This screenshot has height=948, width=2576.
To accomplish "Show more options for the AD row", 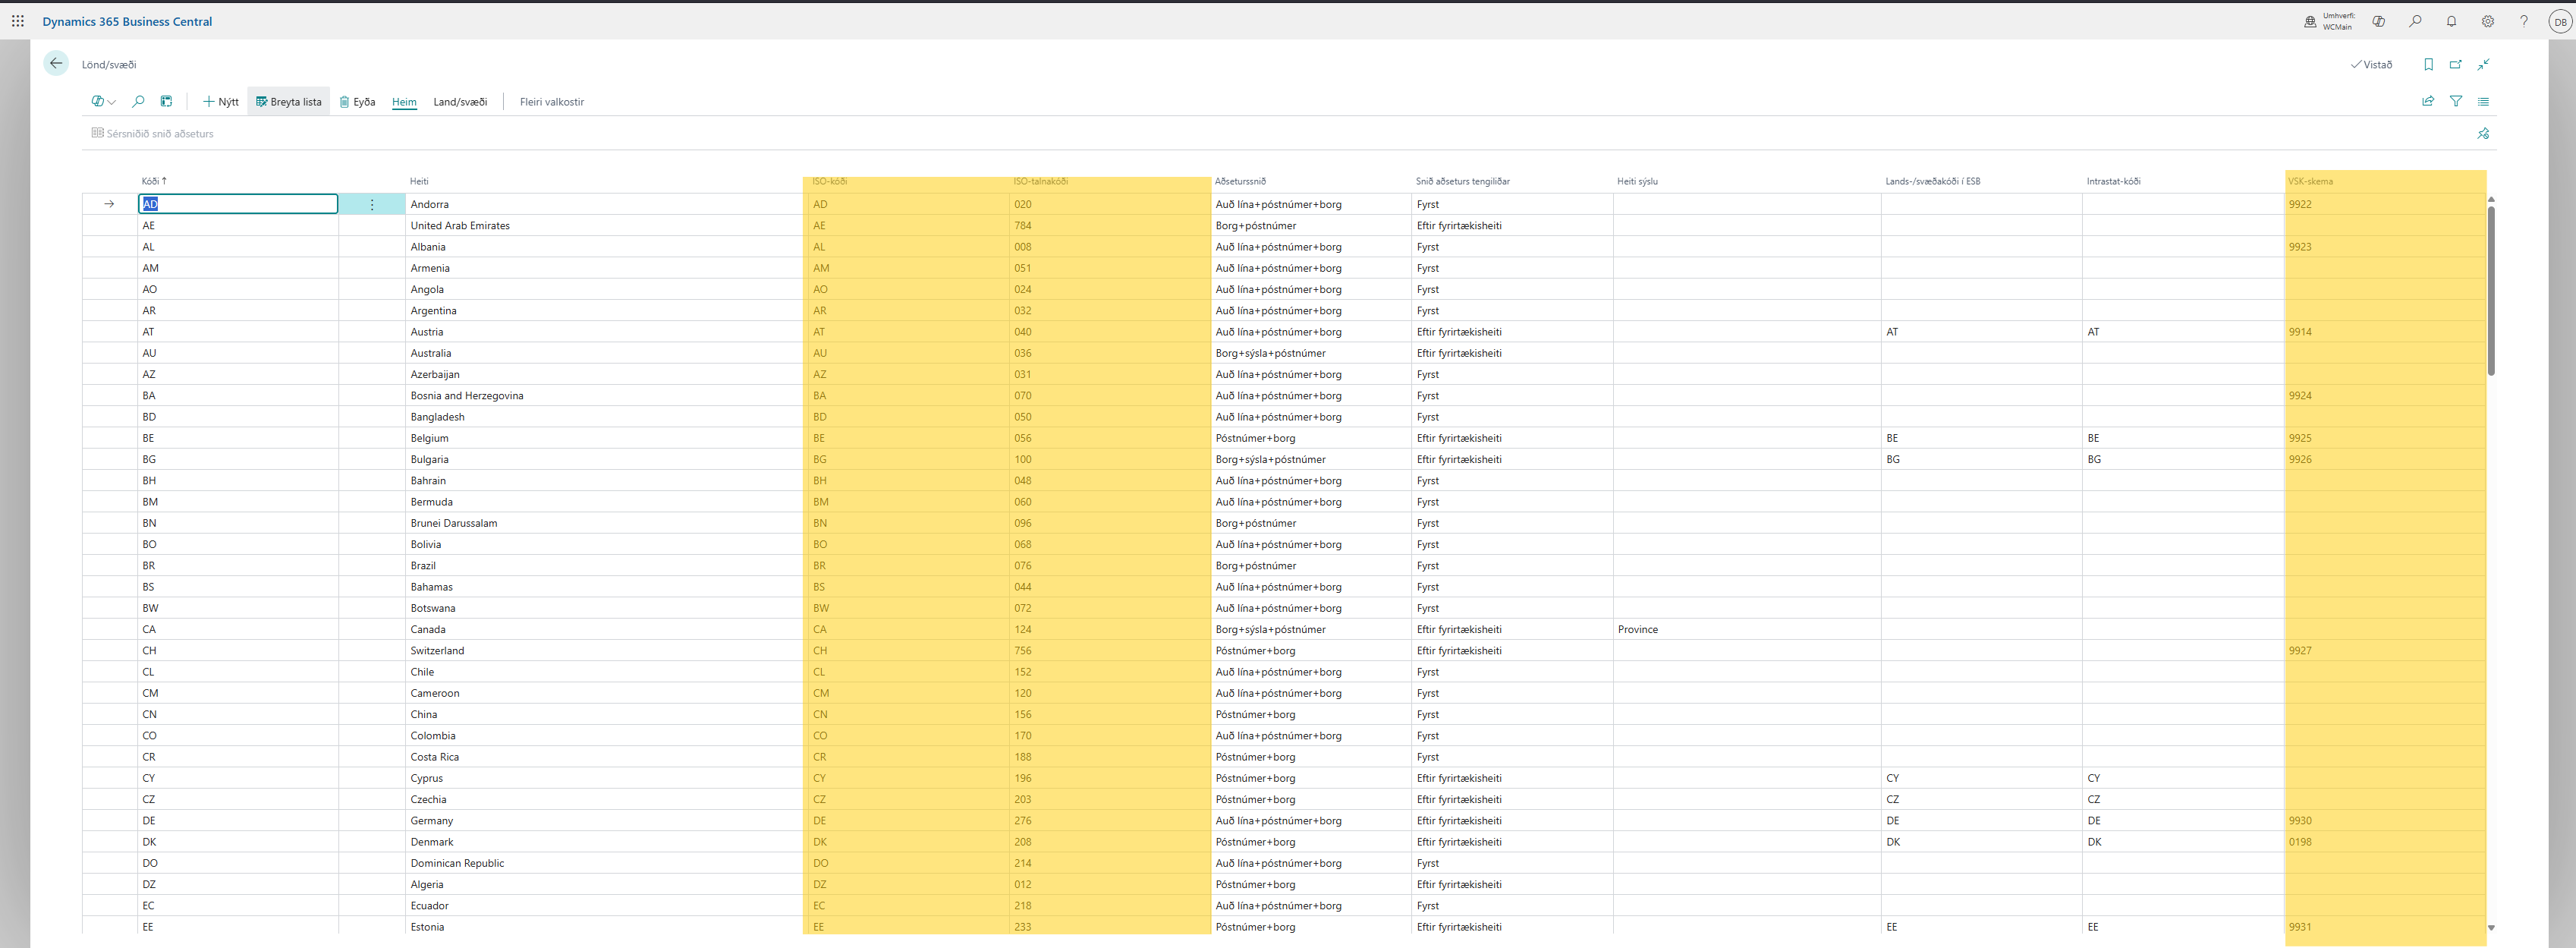I will point(372,204).
